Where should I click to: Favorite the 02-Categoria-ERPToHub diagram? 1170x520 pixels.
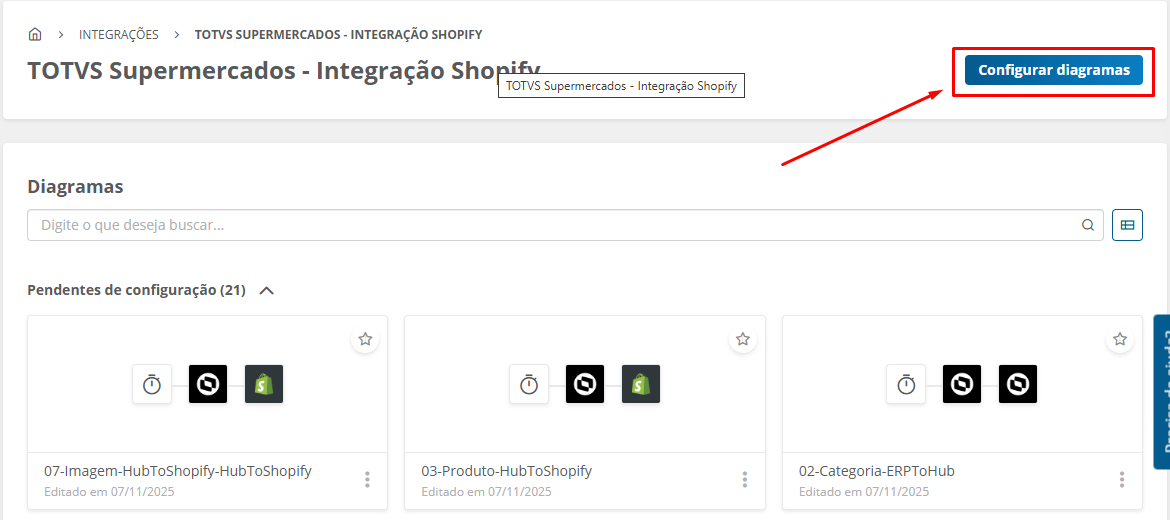click(x=1120, y=339)
